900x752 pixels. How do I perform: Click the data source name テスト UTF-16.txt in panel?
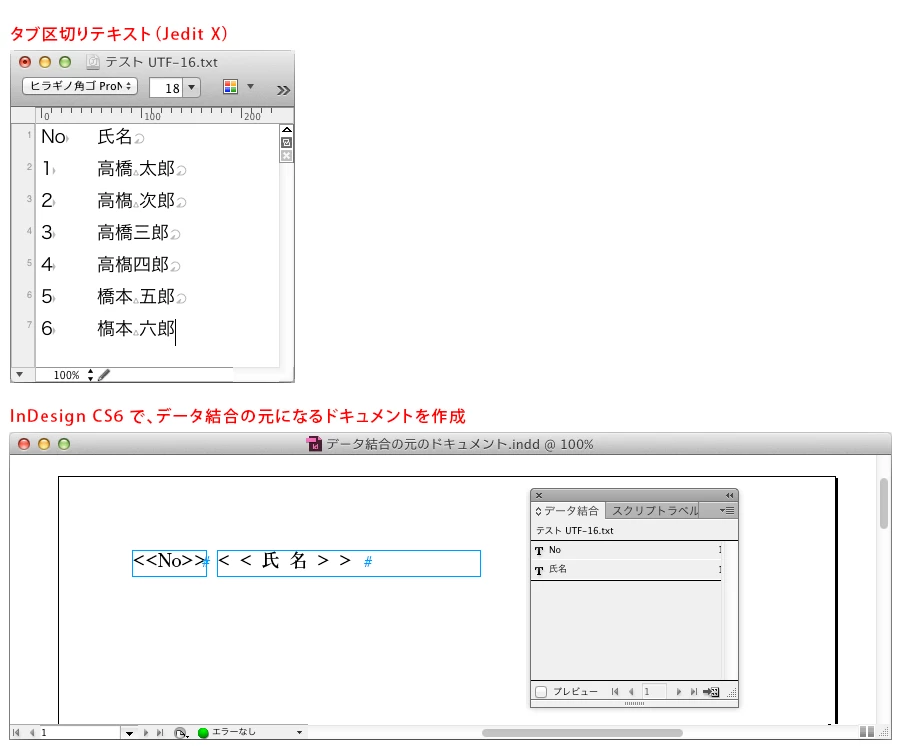coord(575,530)
